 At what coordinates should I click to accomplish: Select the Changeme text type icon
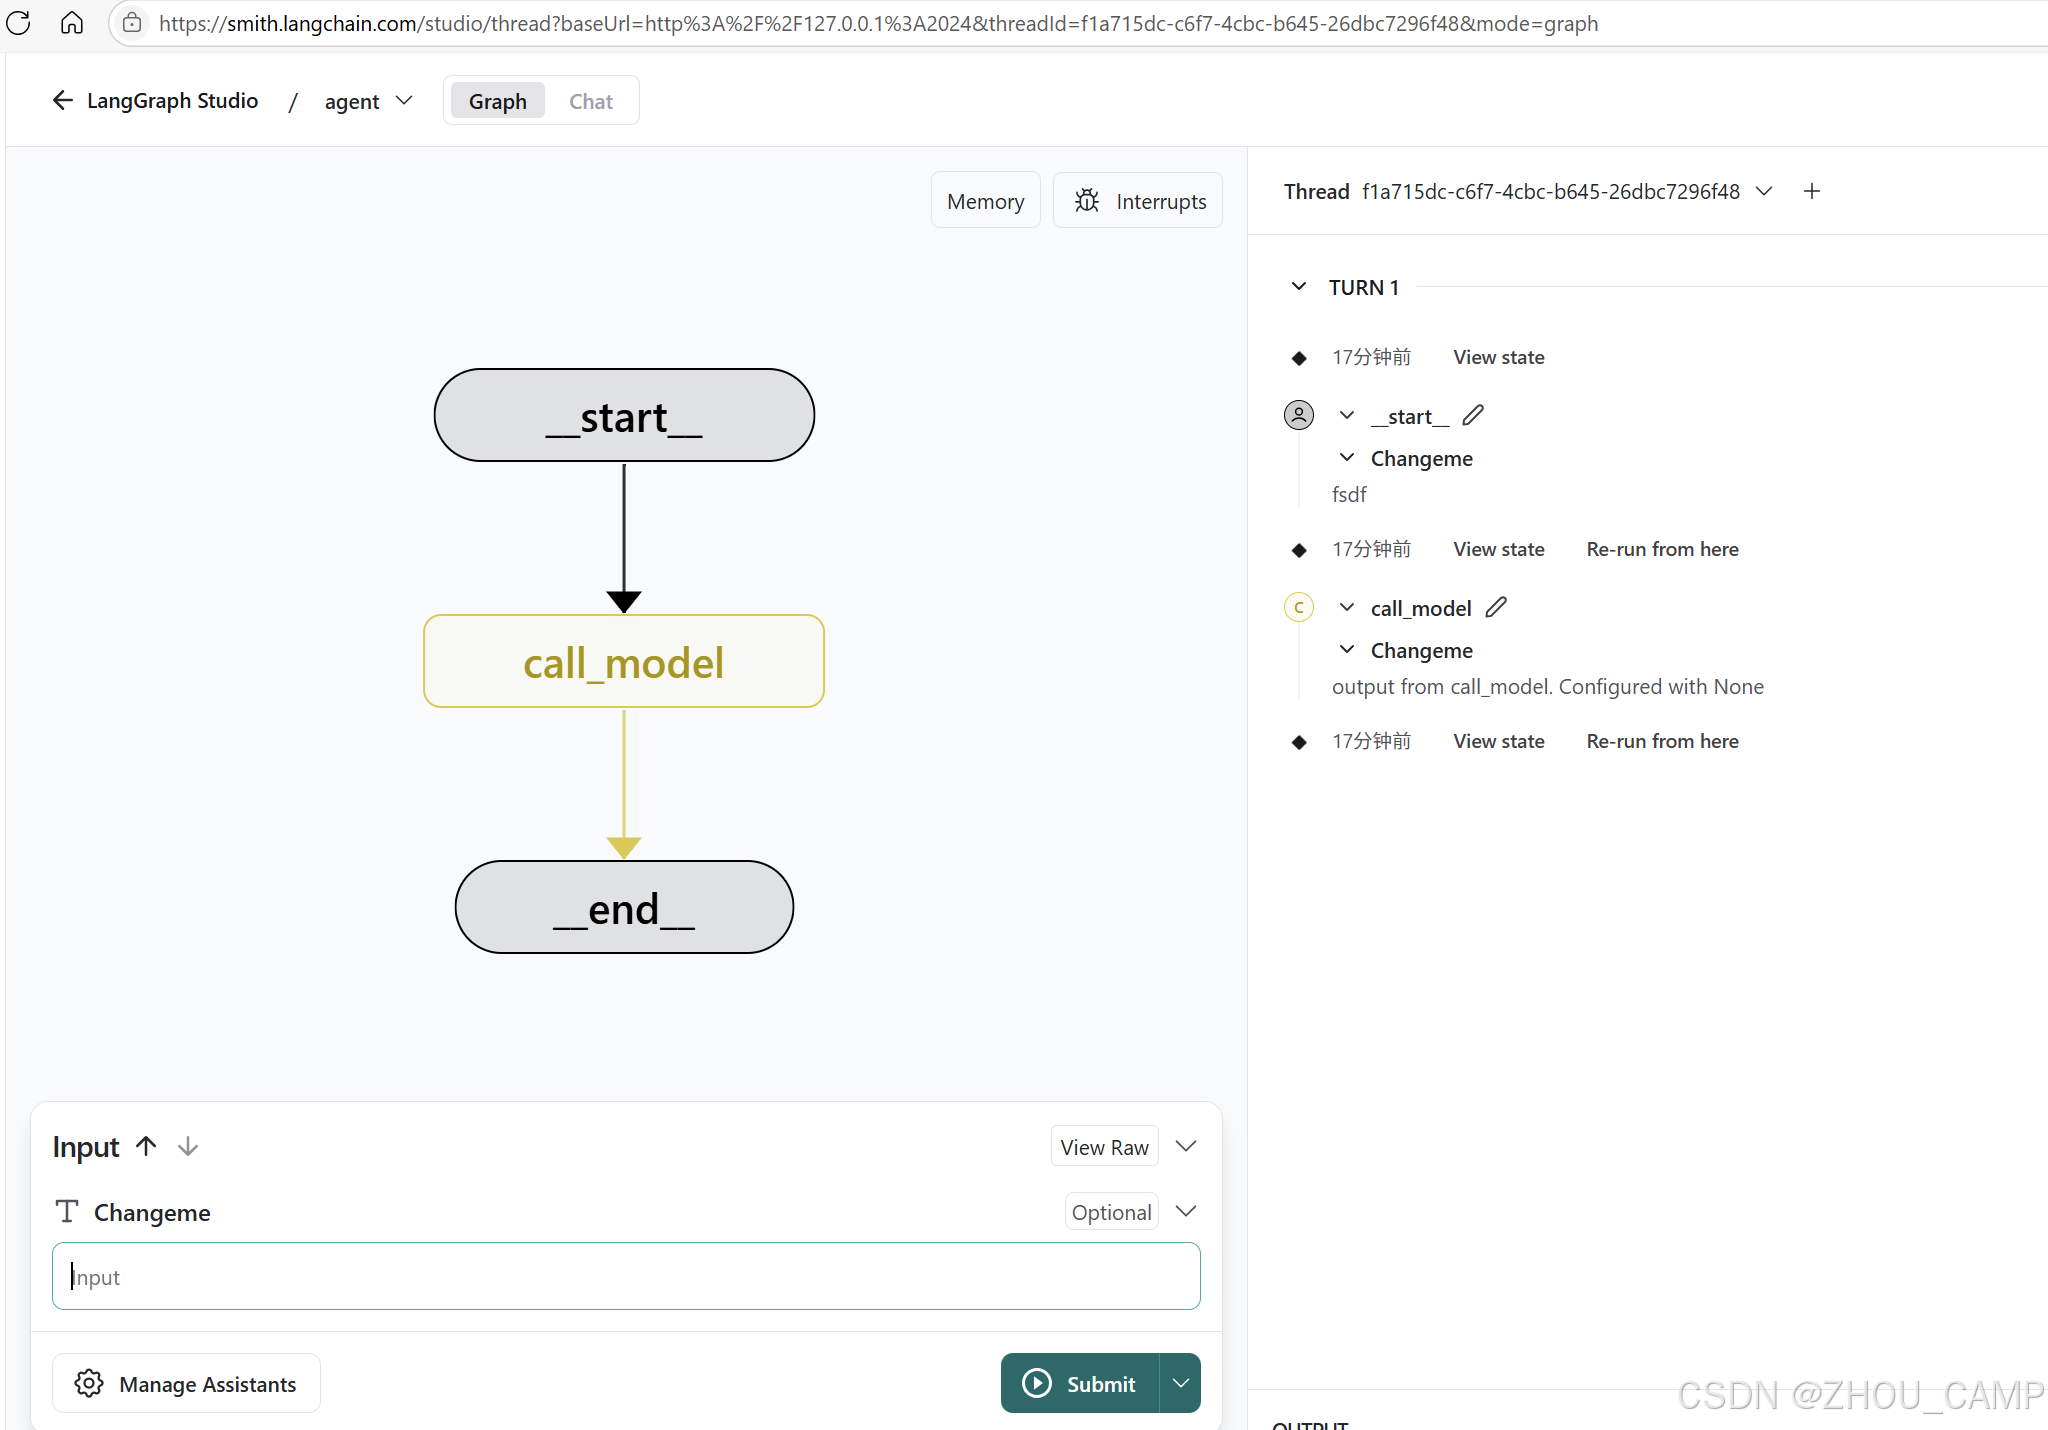pyautogui.click(x=66, y=1211)
